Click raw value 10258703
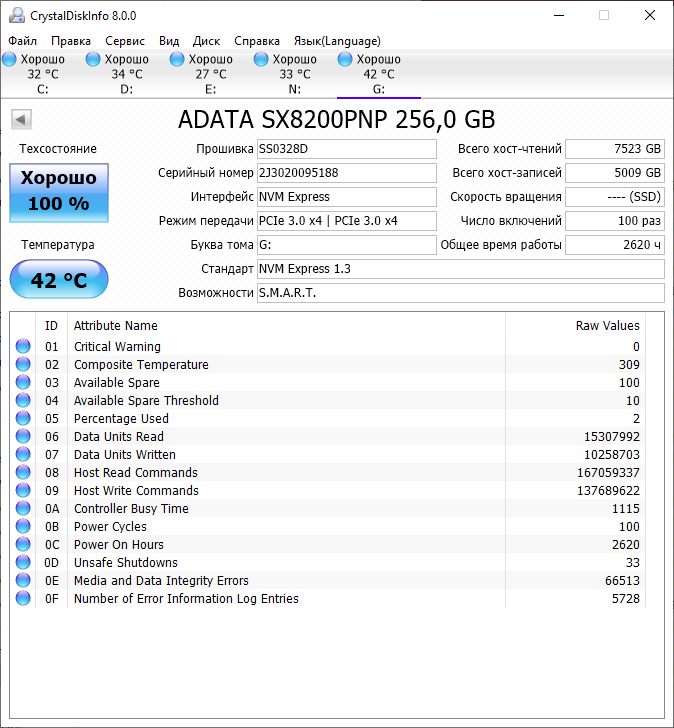The width and height of the screenshot is (674, 728). [612, 455]
